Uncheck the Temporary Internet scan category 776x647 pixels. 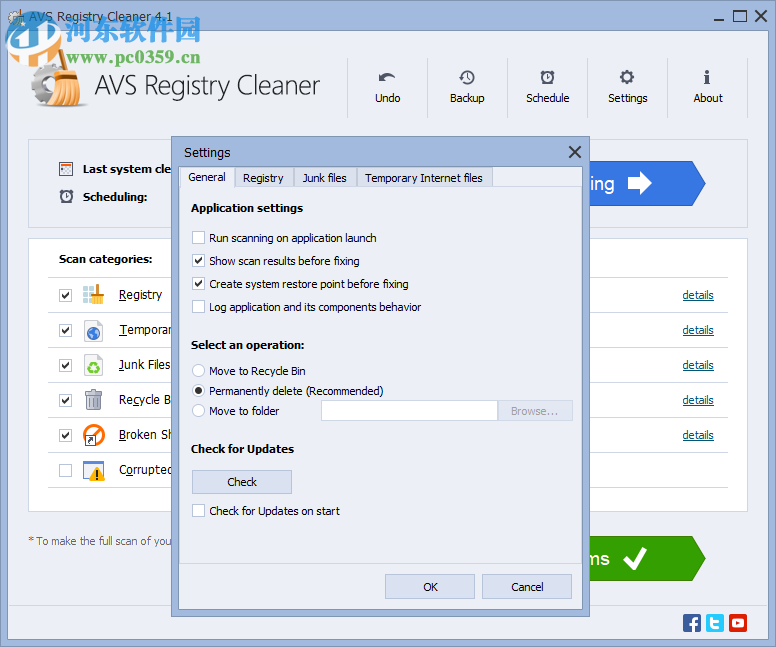pos(65,330)
